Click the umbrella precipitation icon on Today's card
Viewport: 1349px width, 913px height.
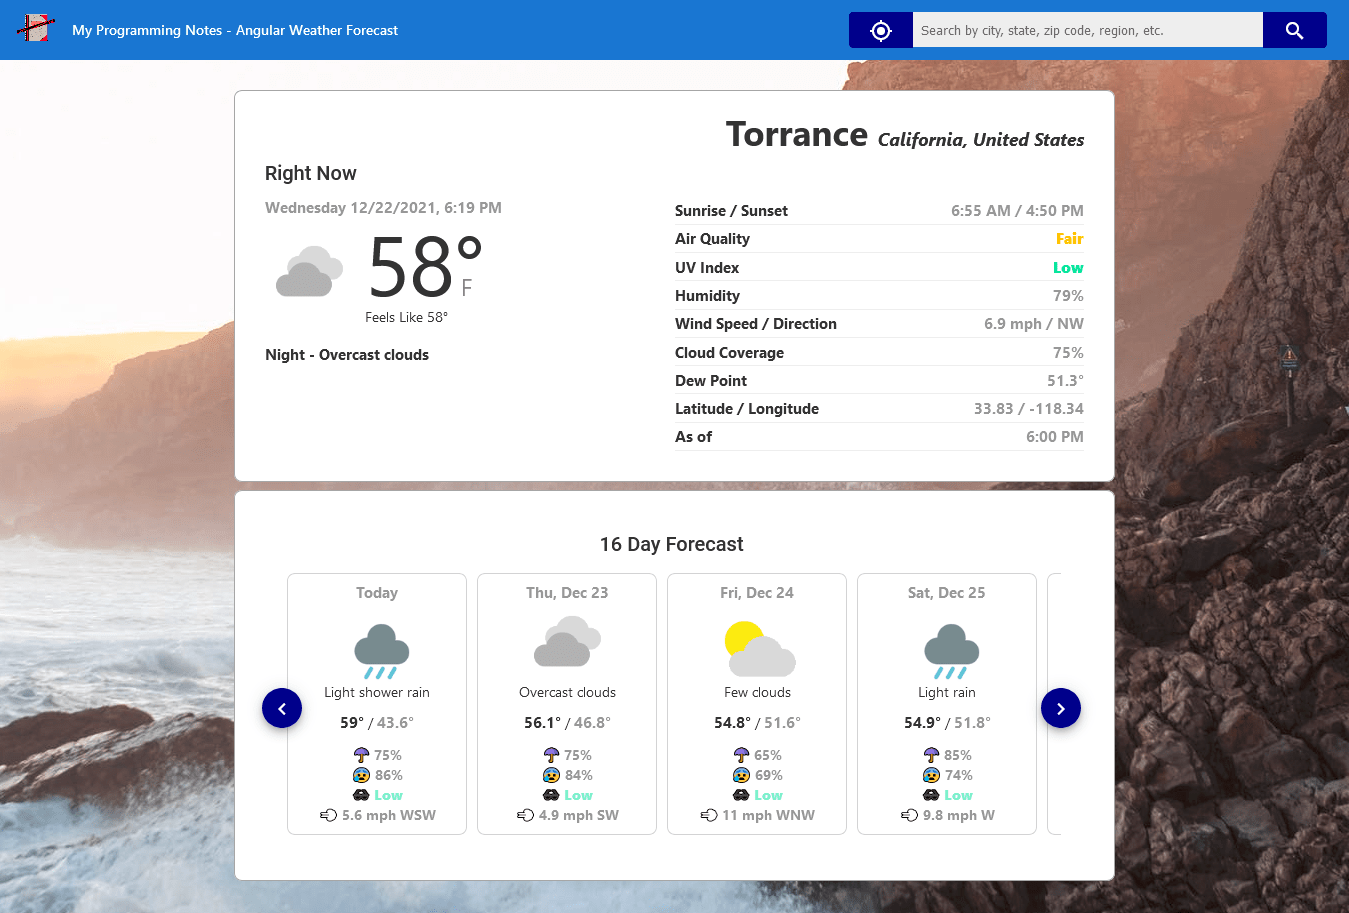coord(360,754)
